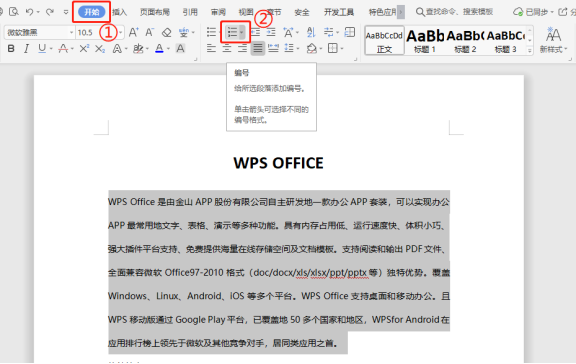Image resolution: width=576 pixels, height=364 pixels.
Task: Open the font color dropdown arrow
Action: coord(168,48)
